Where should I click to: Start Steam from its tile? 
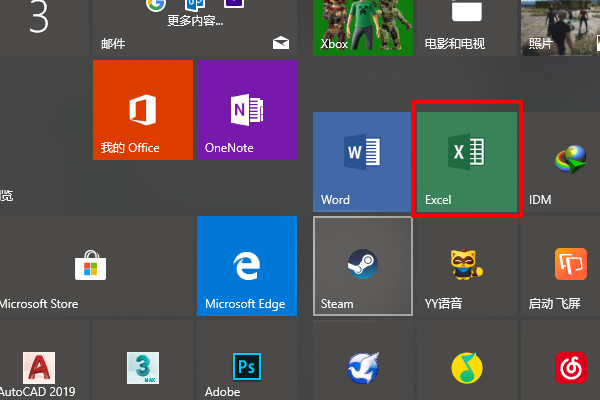(362, 266)
